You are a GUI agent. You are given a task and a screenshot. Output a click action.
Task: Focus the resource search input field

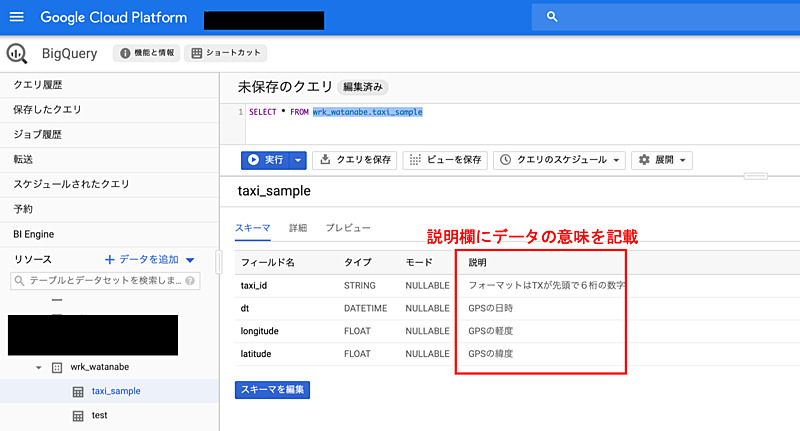(x=105, y=281)
